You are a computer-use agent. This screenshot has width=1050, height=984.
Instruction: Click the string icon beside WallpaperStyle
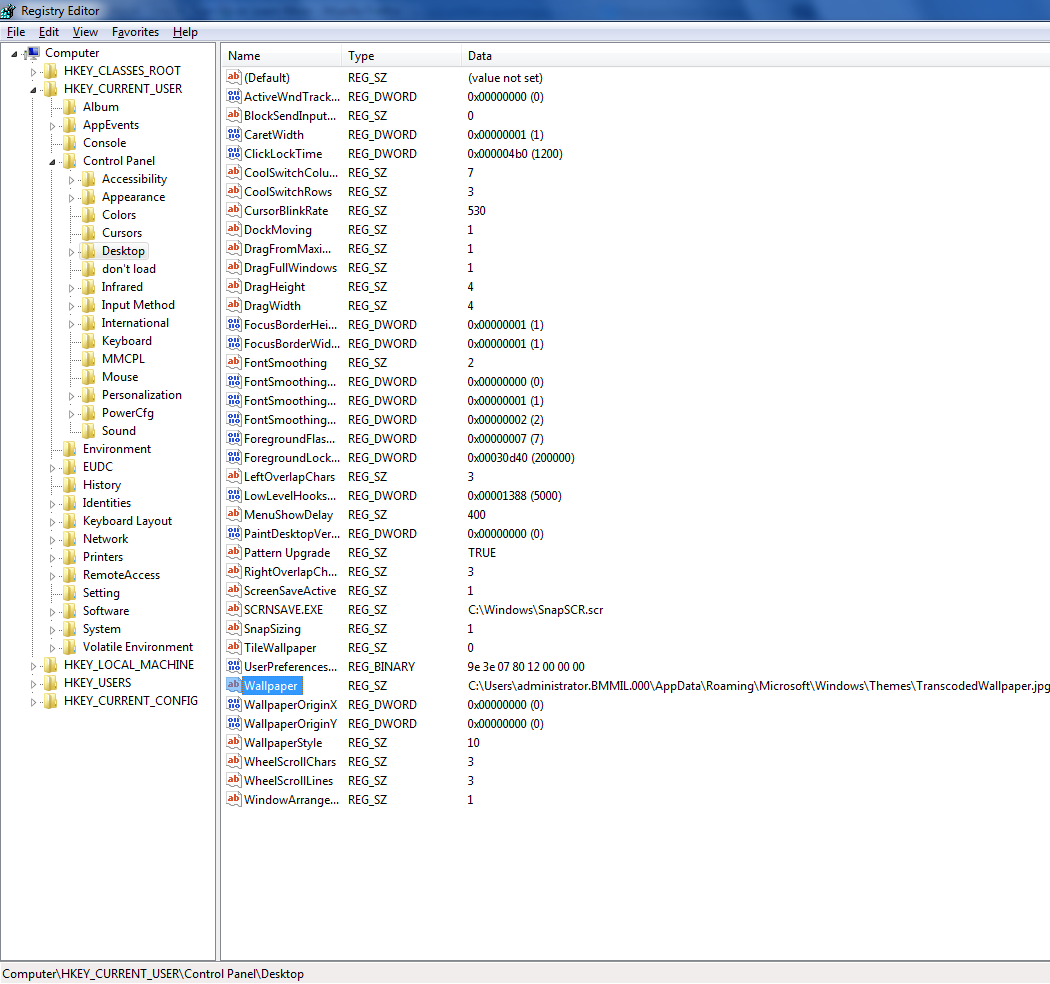tap(233, 742)
